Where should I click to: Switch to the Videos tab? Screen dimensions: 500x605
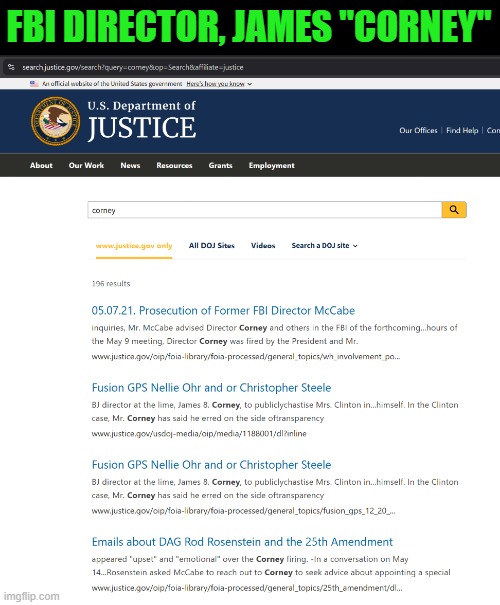click(263, 245)
